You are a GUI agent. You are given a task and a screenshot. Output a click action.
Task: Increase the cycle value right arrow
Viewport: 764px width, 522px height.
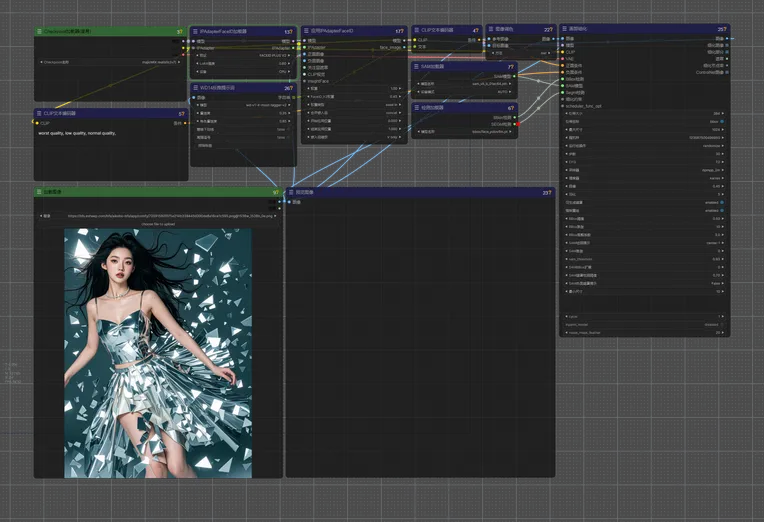pyautogui.click(x=723, y=316)
